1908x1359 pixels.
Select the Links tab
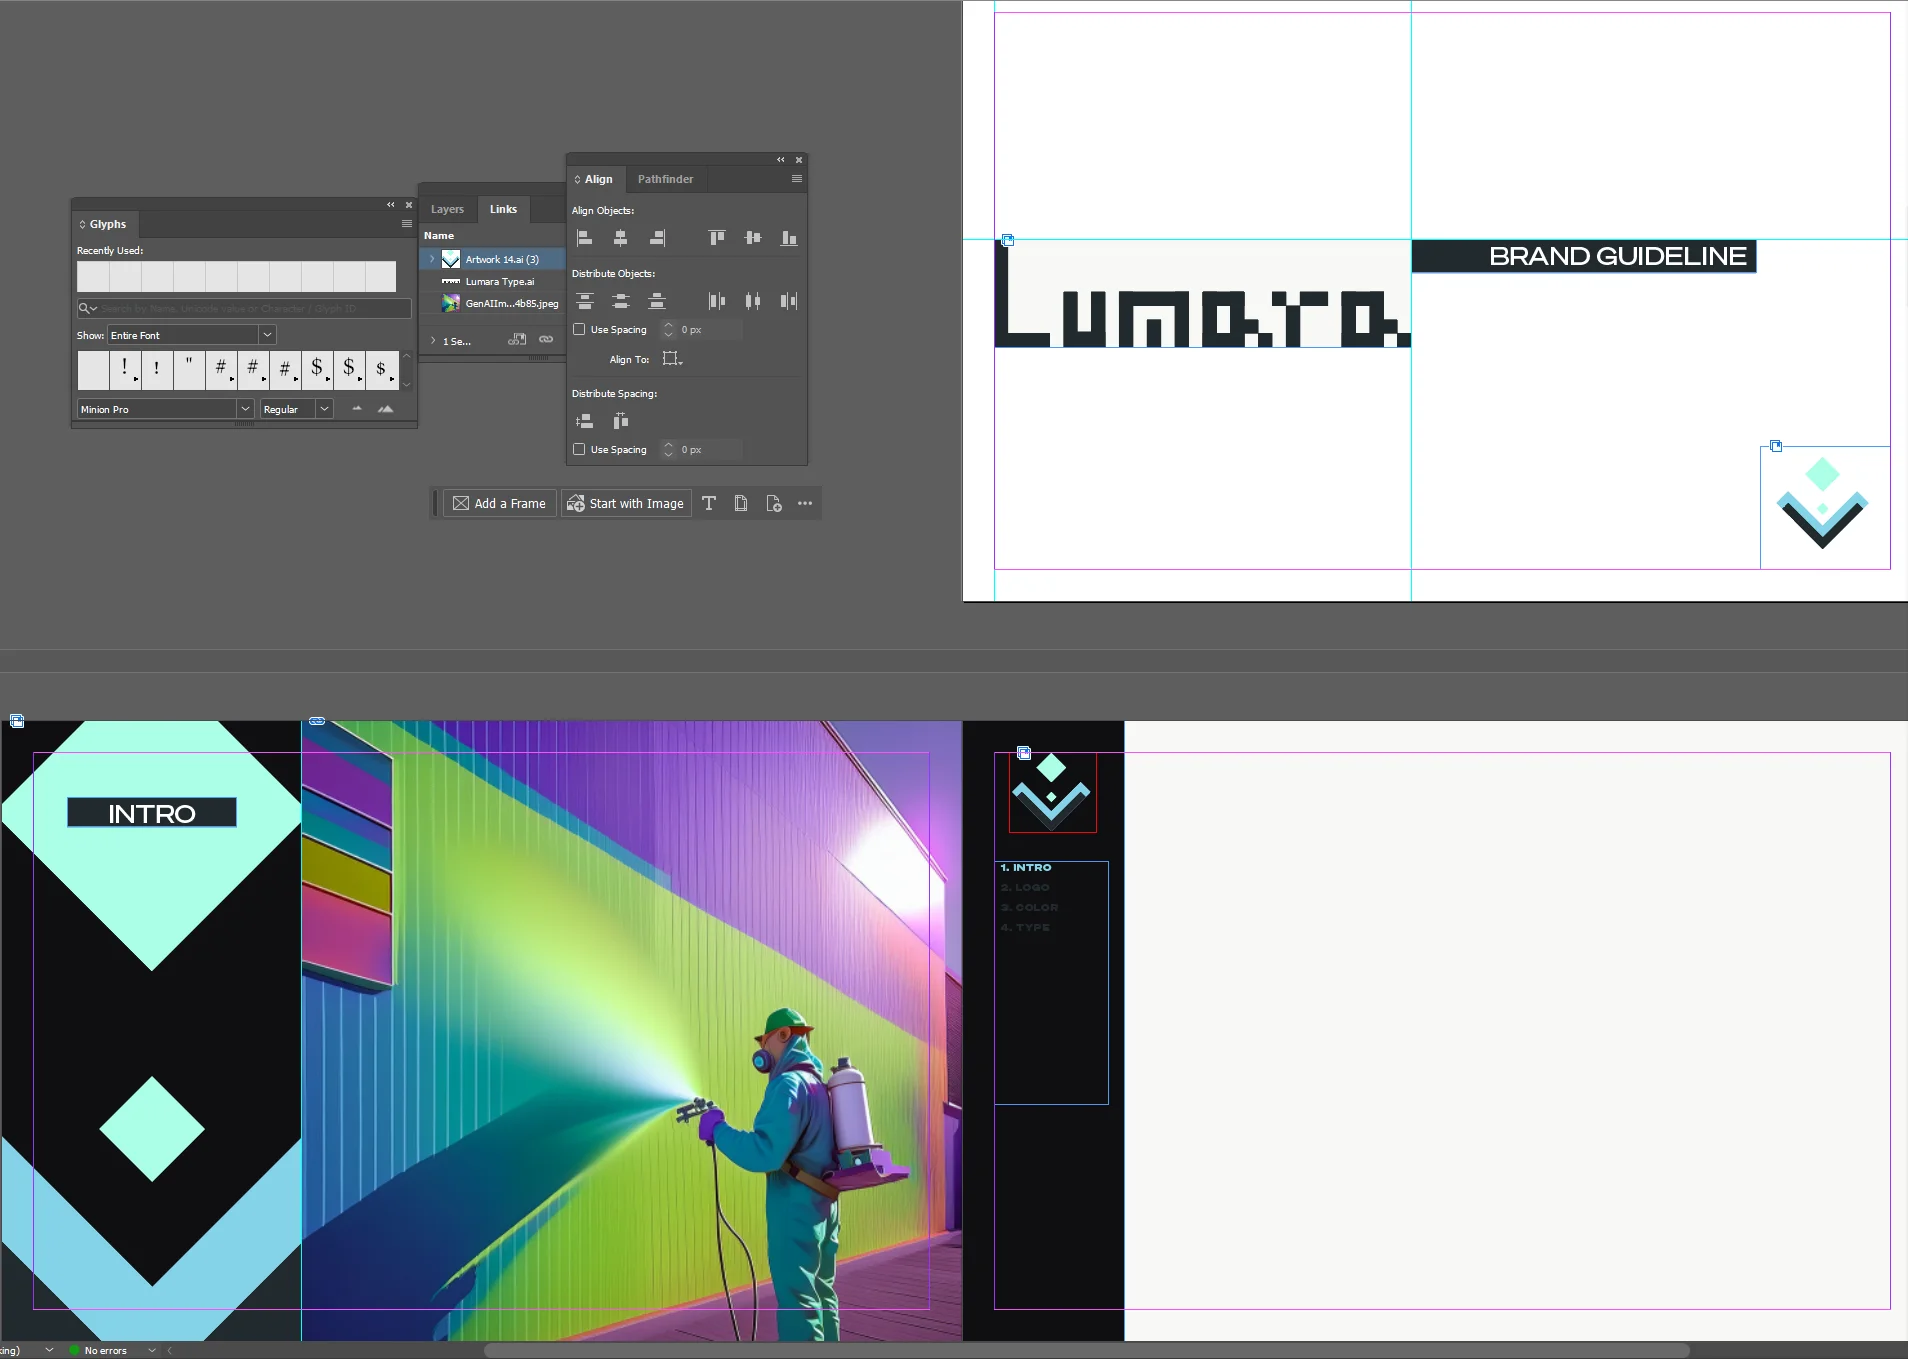tap(503, 209)
